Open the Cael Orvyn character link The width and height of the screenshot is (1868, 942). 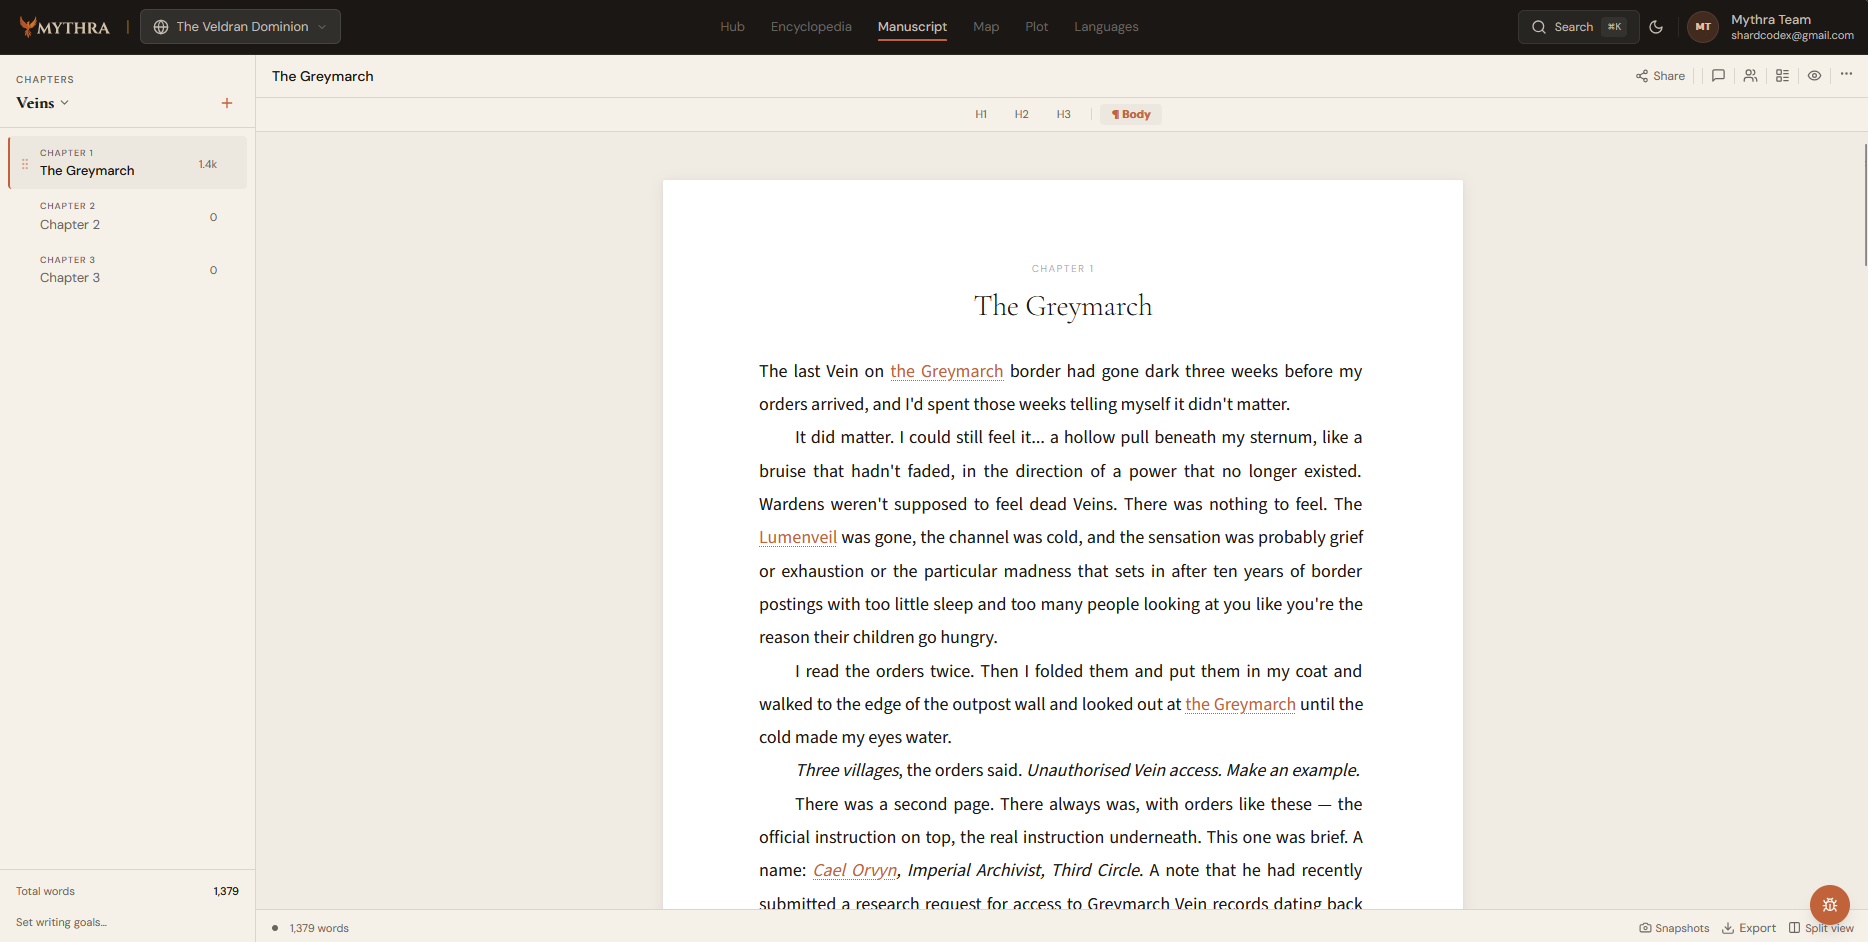855,870
